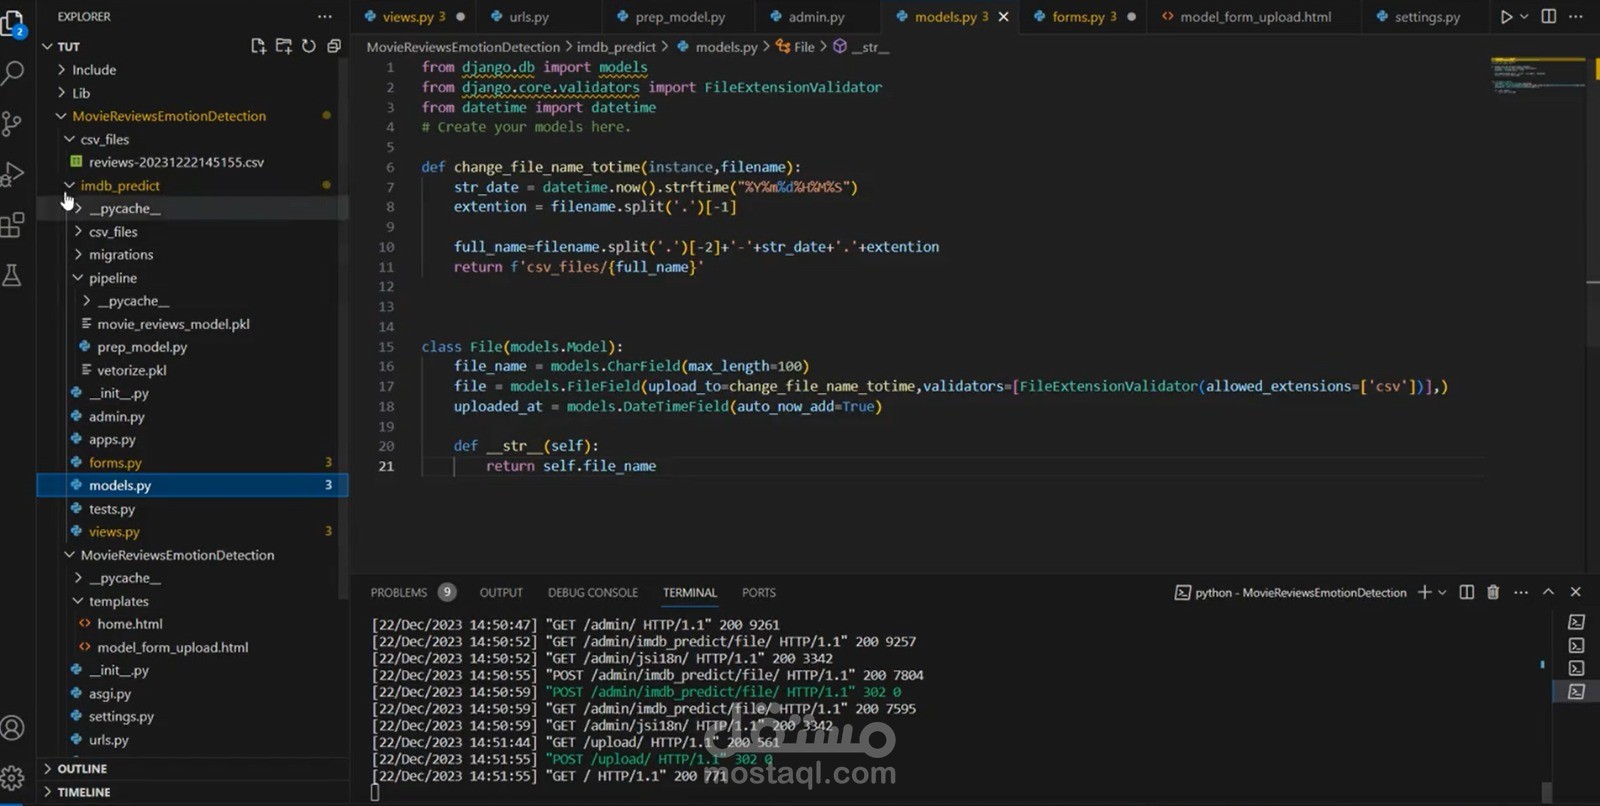Click New Folder icon in explorer header
The width and height of the screenshot is (1600, 806).
tap(284, 46)
